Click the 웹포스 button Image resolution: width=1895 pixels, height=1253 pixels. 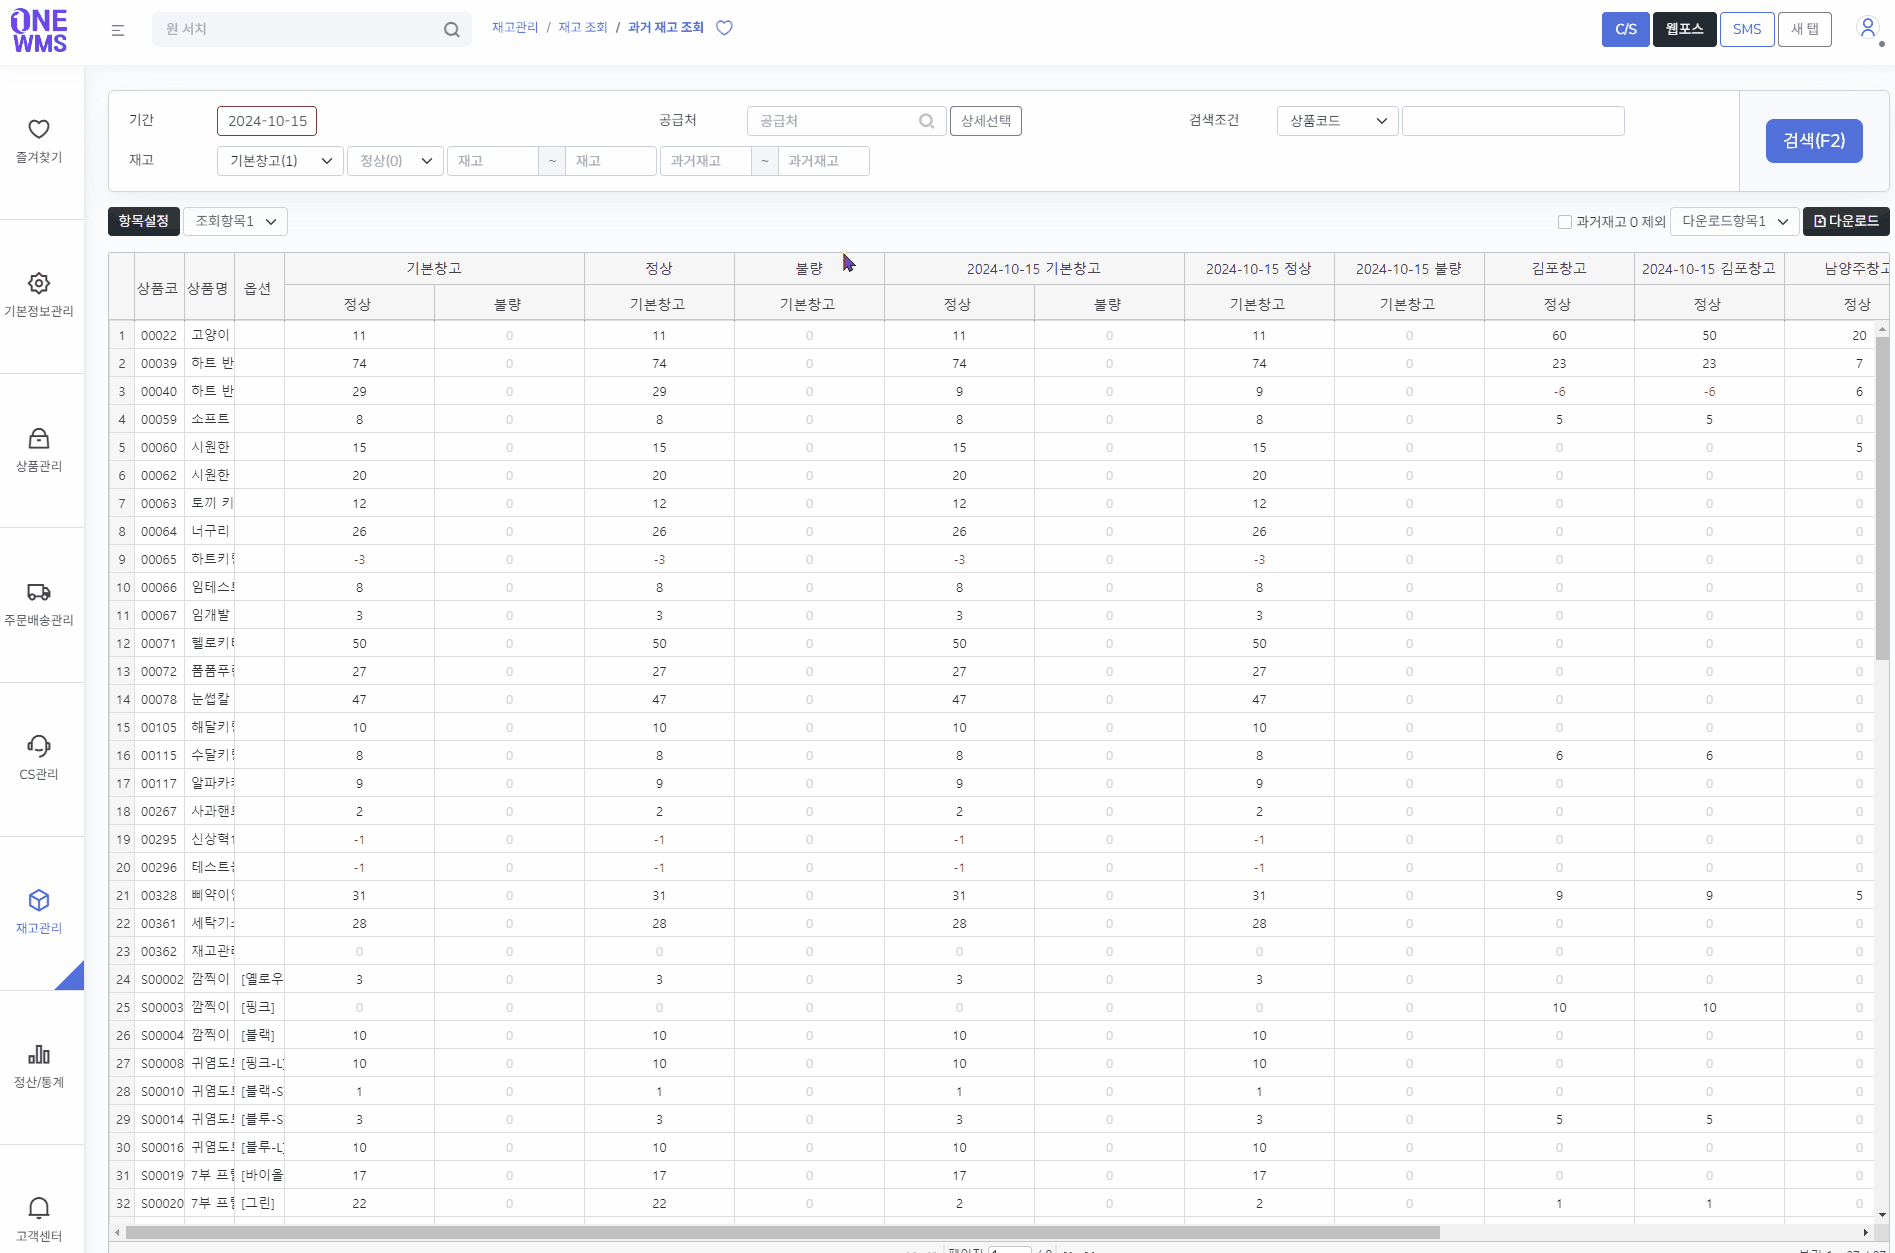1685,29
